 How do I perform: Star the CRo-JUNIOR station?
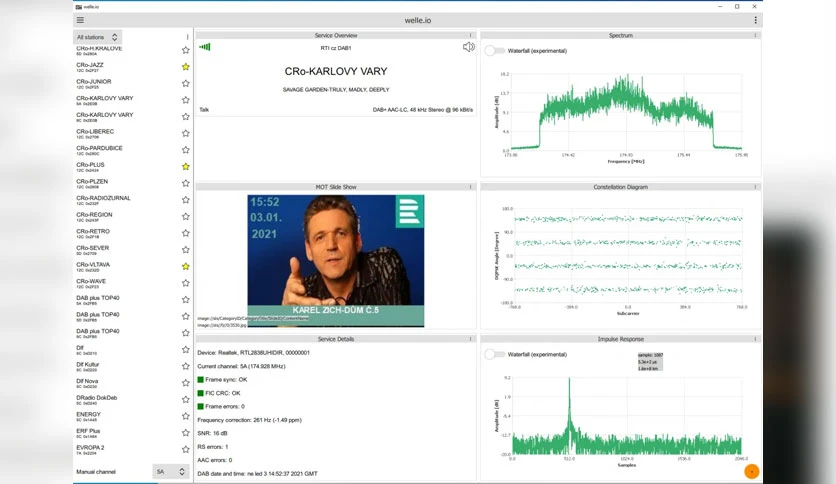click(186, 83)
